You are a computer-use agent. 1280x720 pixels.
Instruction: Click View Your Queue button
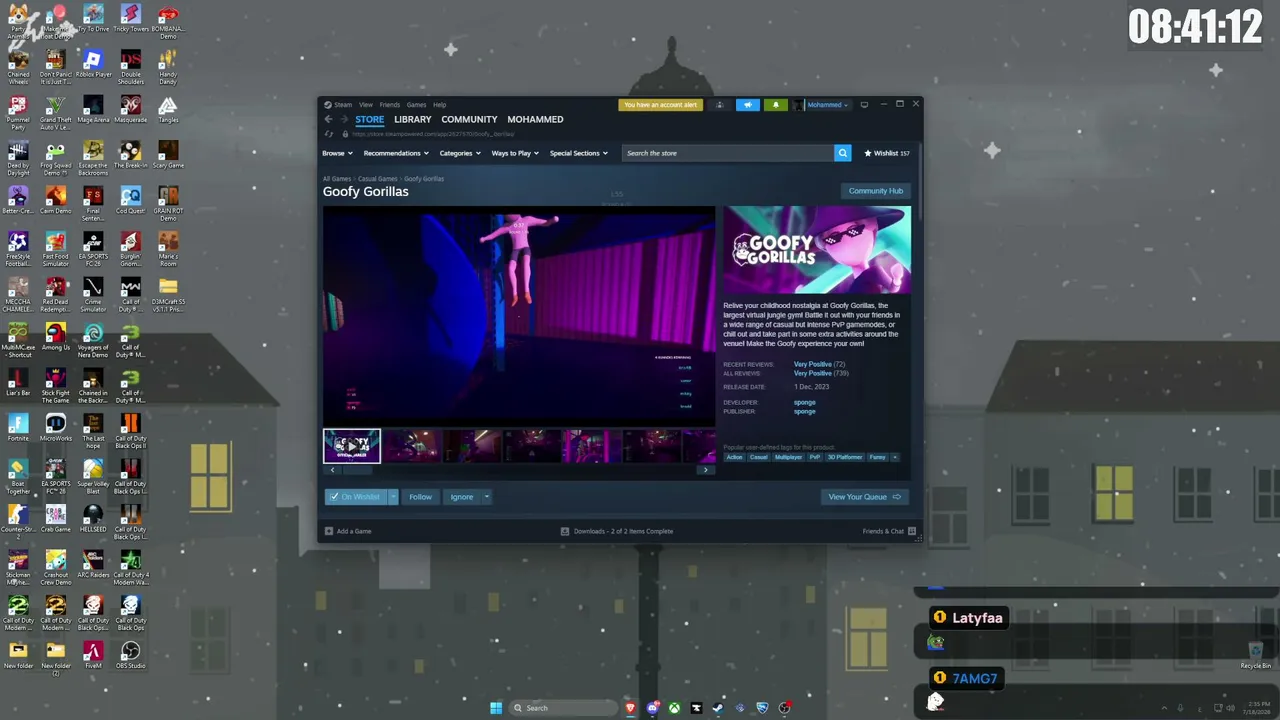tap(864, 497)
